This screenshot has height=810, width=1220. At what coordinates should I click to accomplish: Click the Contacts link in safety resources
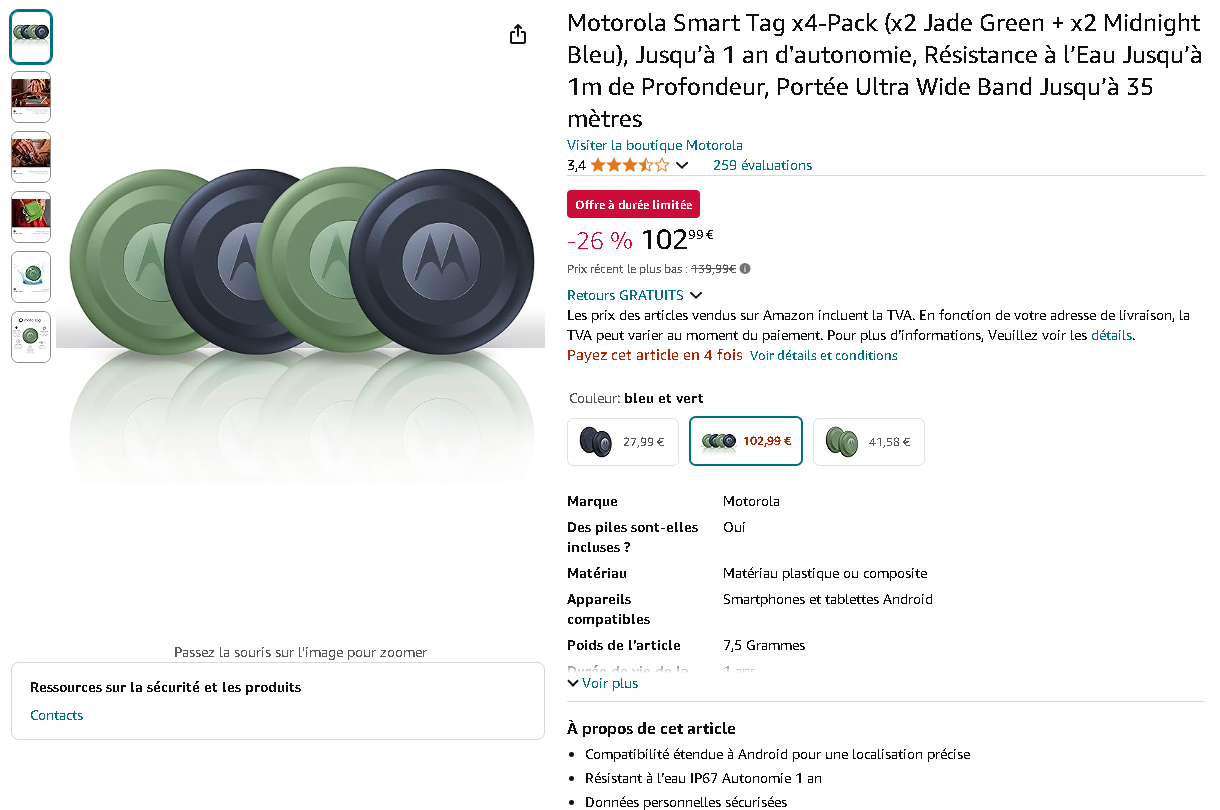tap(57, 715)
